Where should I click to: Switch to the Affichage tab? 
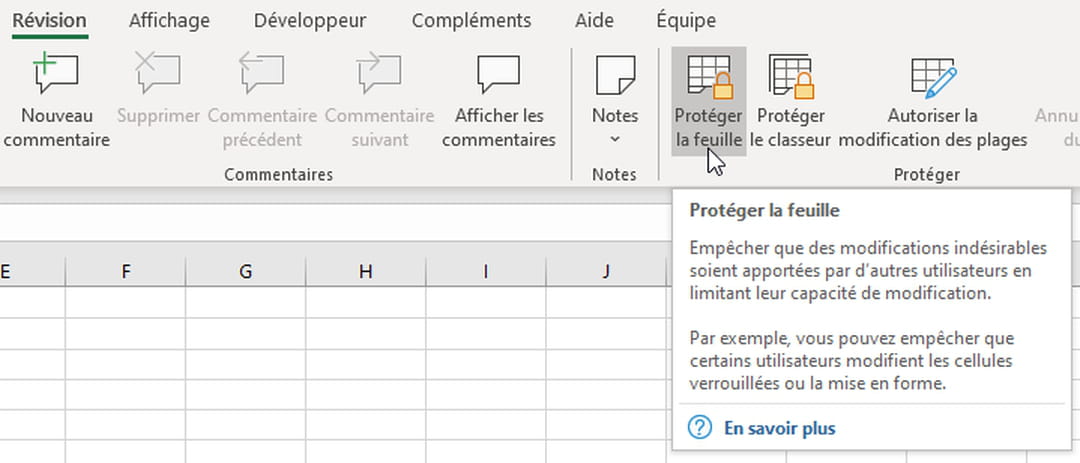point(169,21)
